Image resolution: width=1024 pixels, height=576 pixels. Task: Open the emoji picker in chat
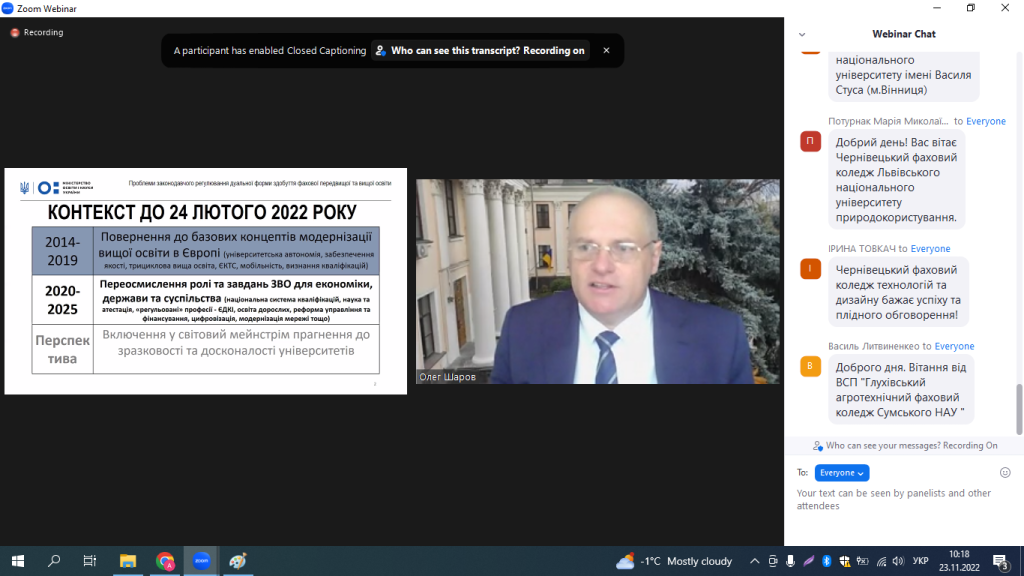(1005, 472)
